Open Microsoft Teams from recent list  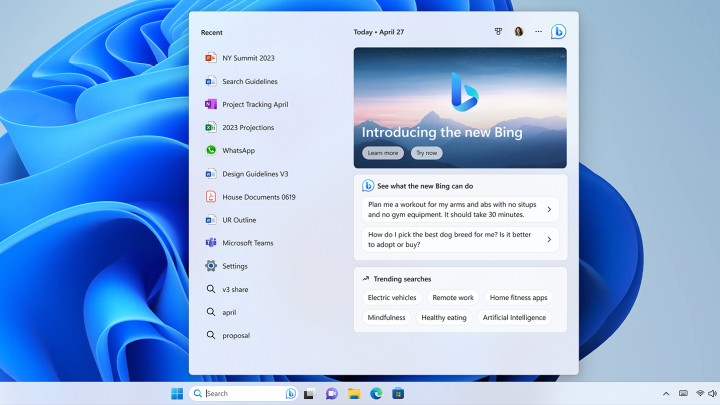pos(246,243)
